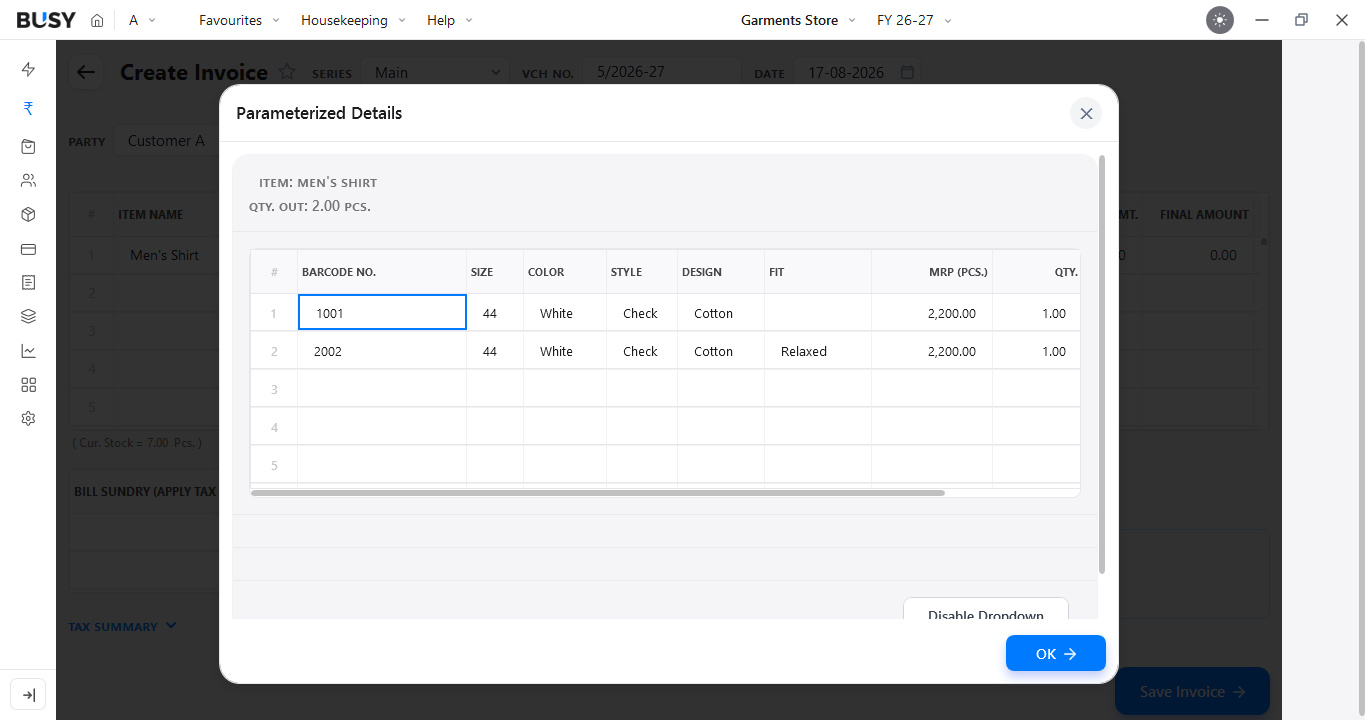This screenshot has height=720, width=1365.
Task: Click the Design Cotton cell in row 2
Action: (721, 351)
